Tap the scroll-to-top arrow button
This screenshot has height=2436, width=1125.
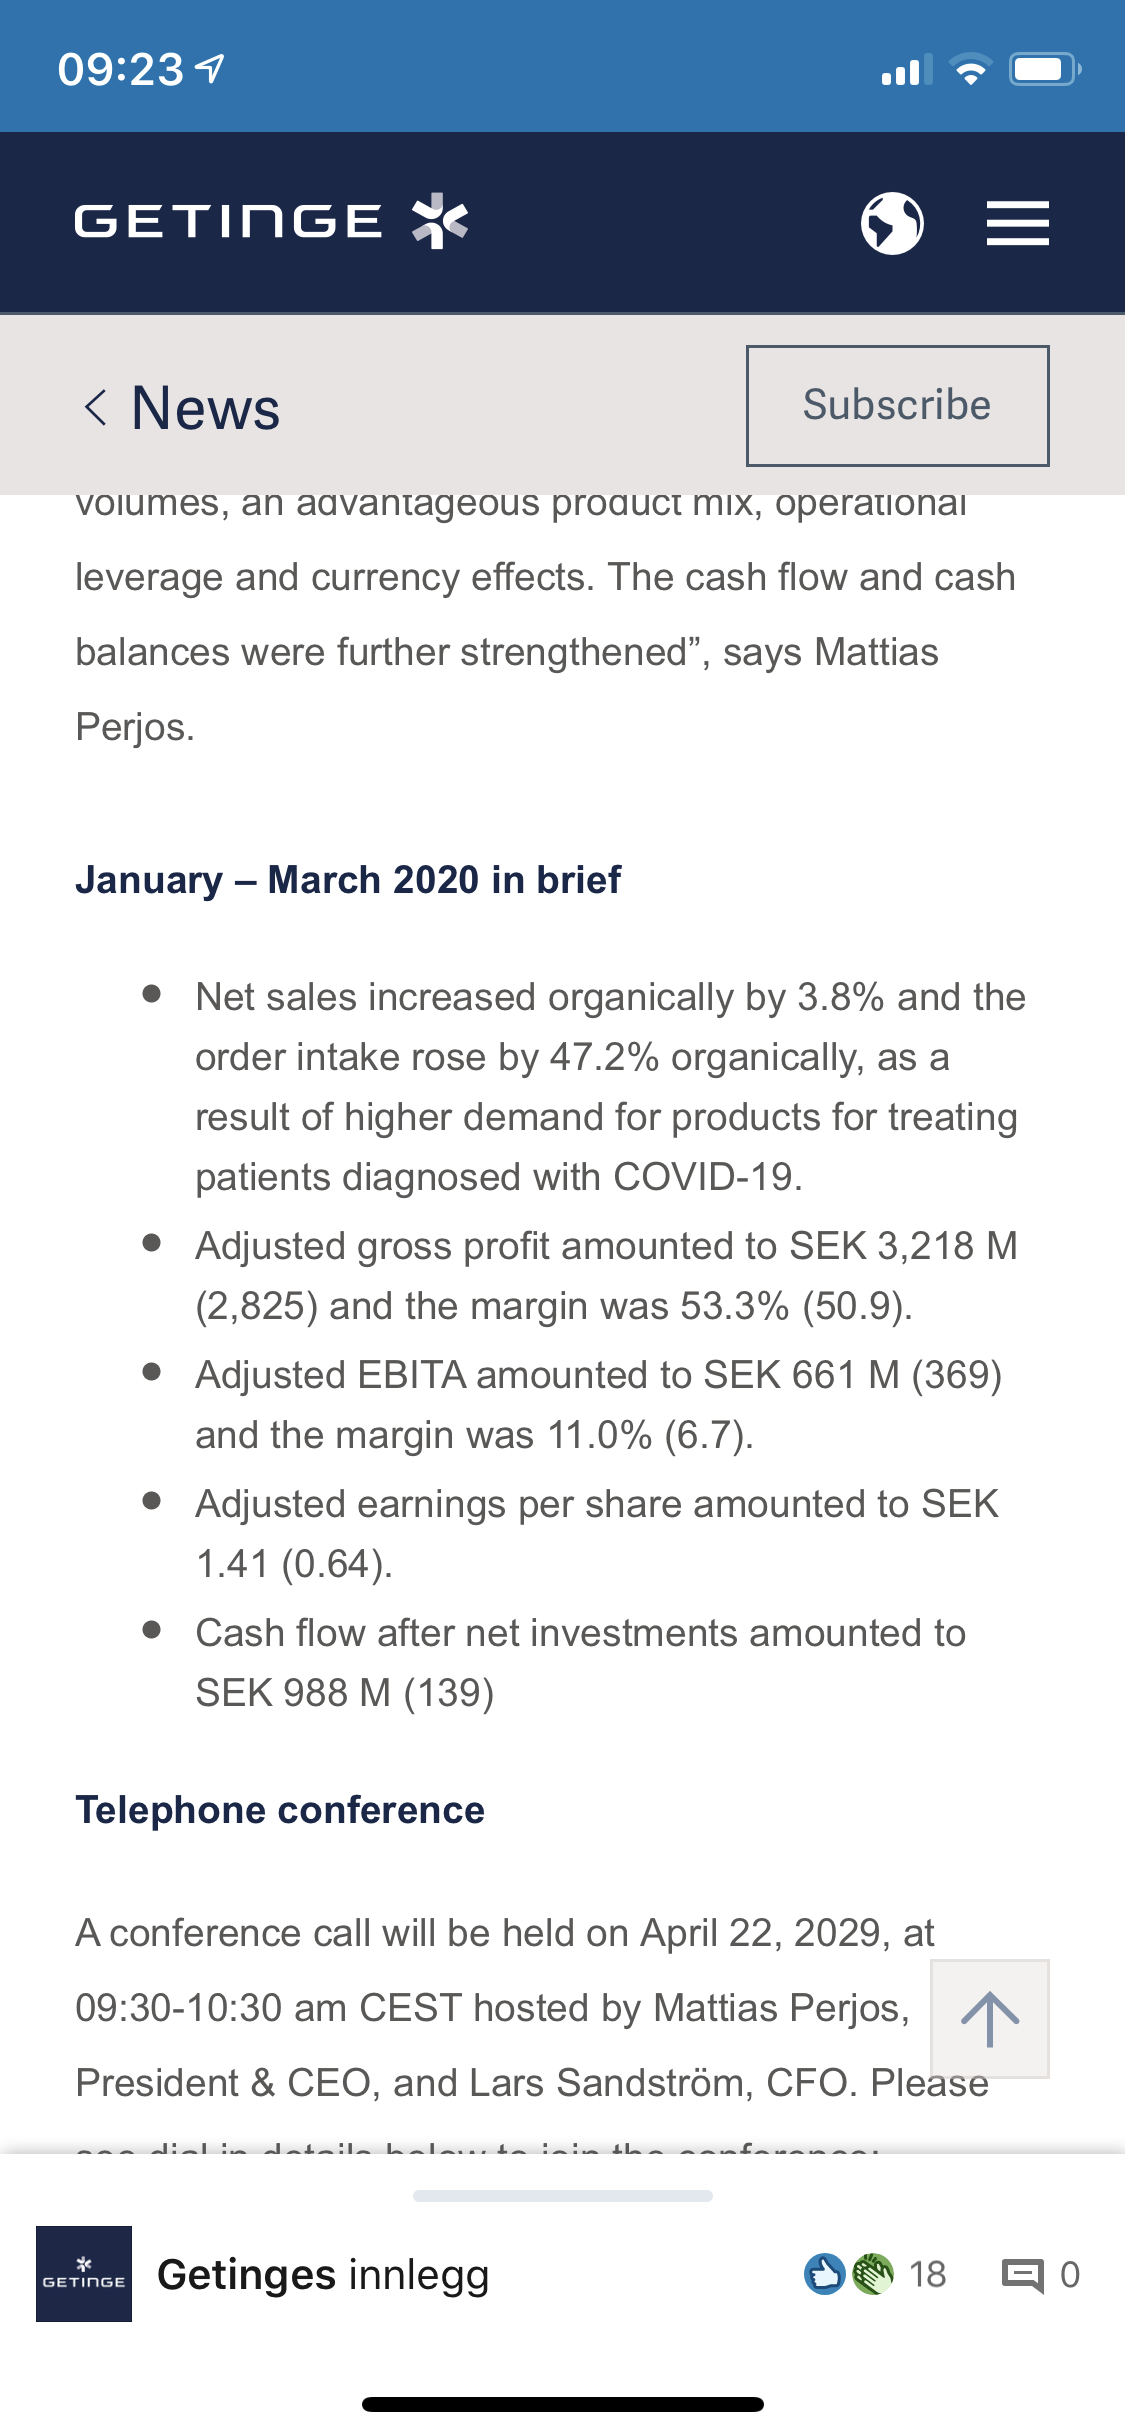[990, 2019]
